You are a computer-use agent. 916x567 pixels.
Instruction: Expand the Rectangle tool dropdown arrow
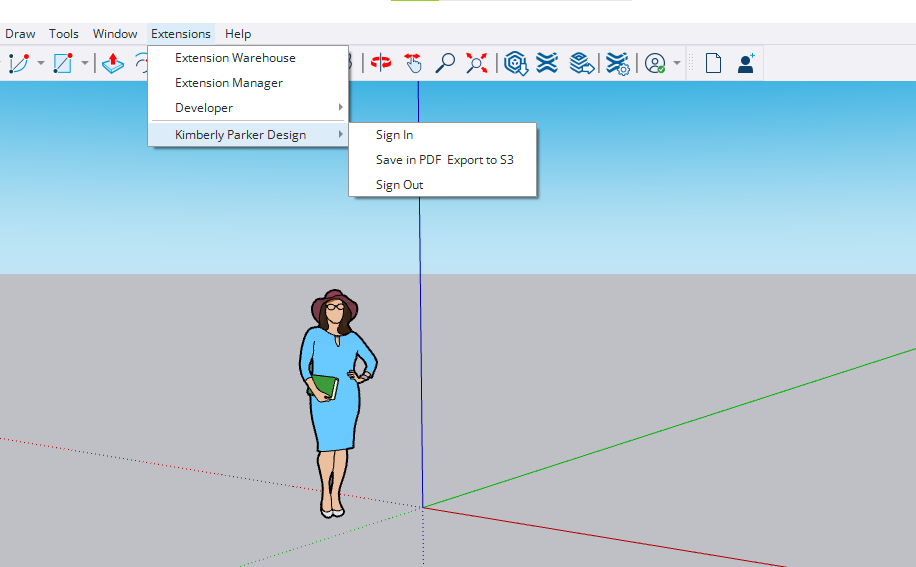click(85, 63)
